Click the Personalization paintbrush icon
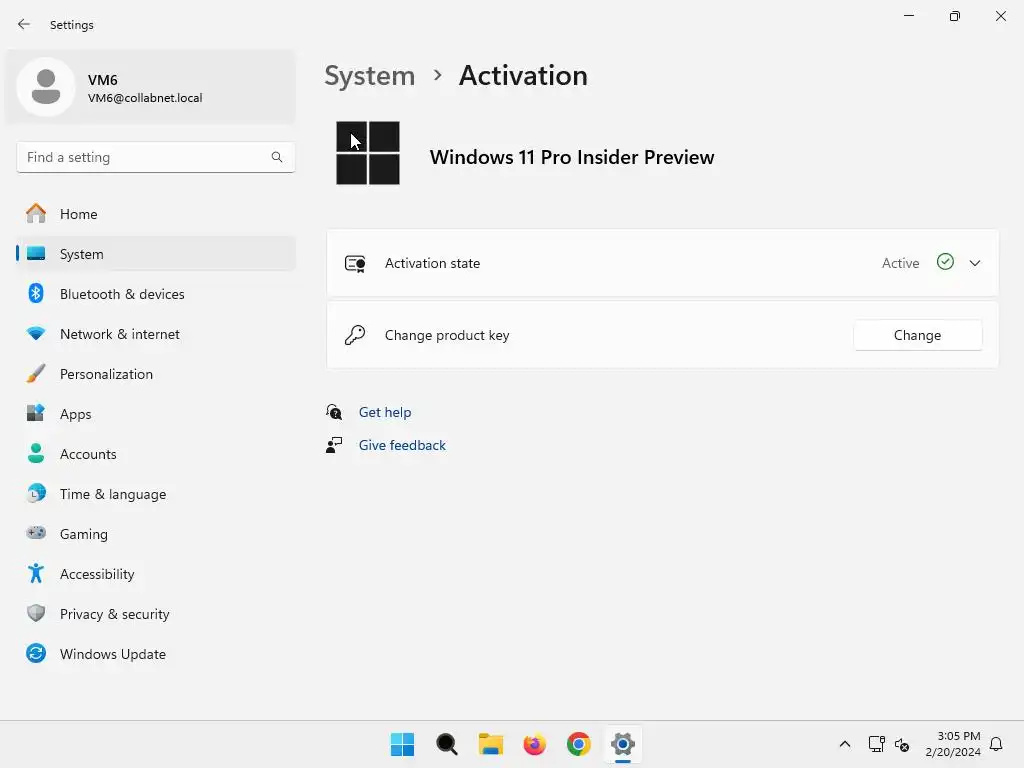This screenshot has height=768, width=1024. 36,374
